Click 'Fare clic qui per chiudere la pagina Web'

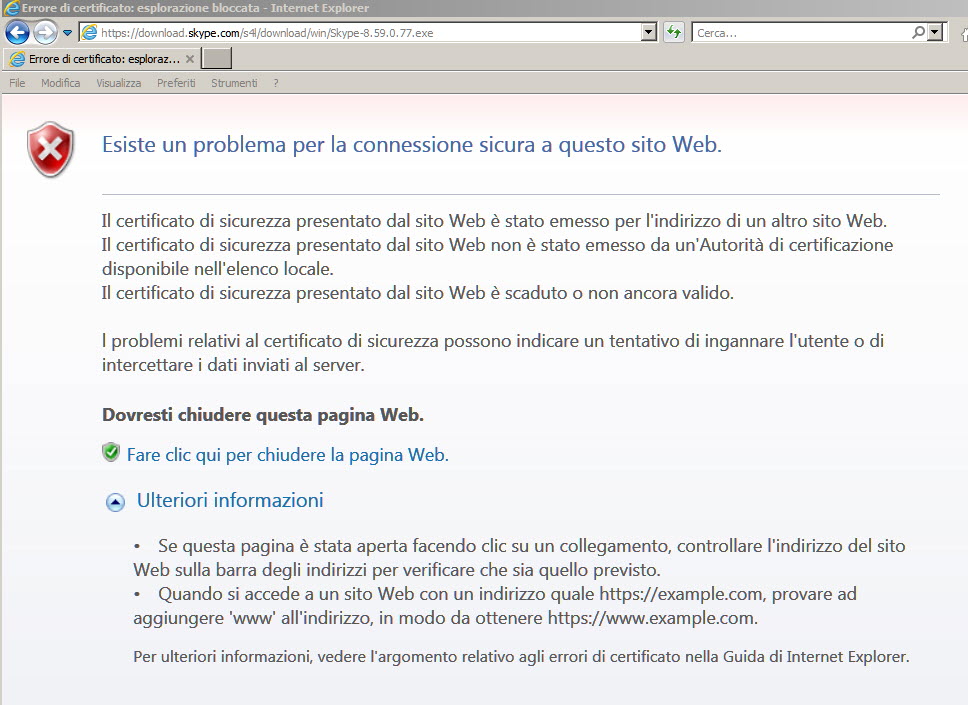point(288,455)
